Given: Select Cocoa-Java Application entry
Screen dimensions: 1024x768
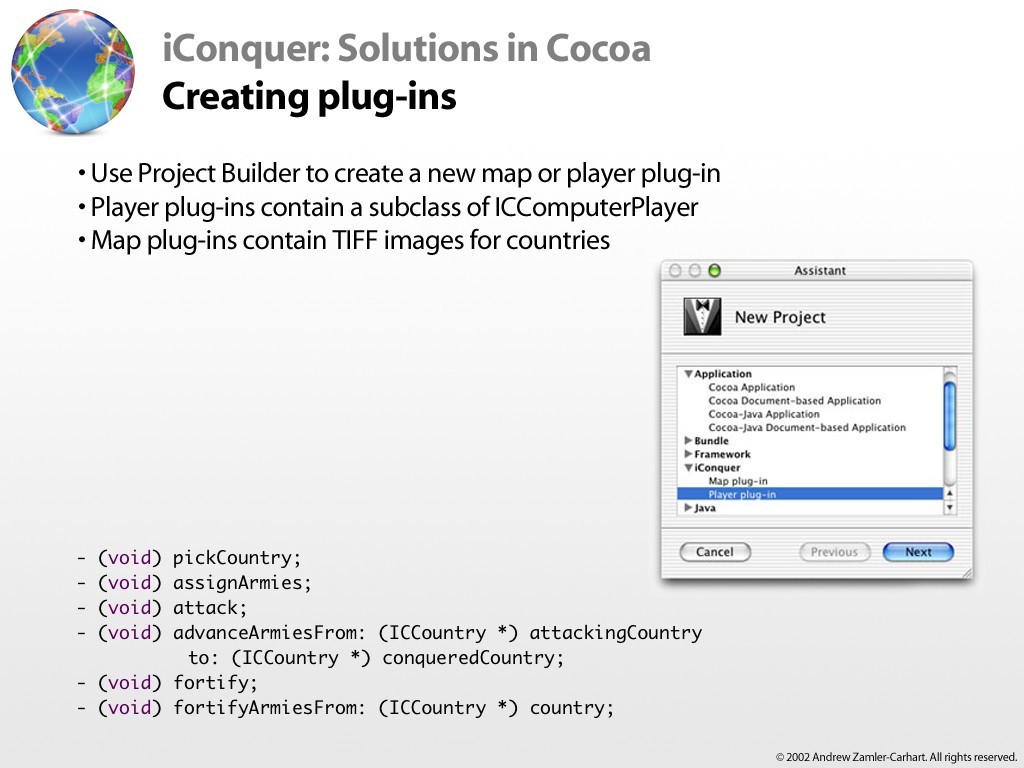Looking at the screenshot, I should 763,414.
